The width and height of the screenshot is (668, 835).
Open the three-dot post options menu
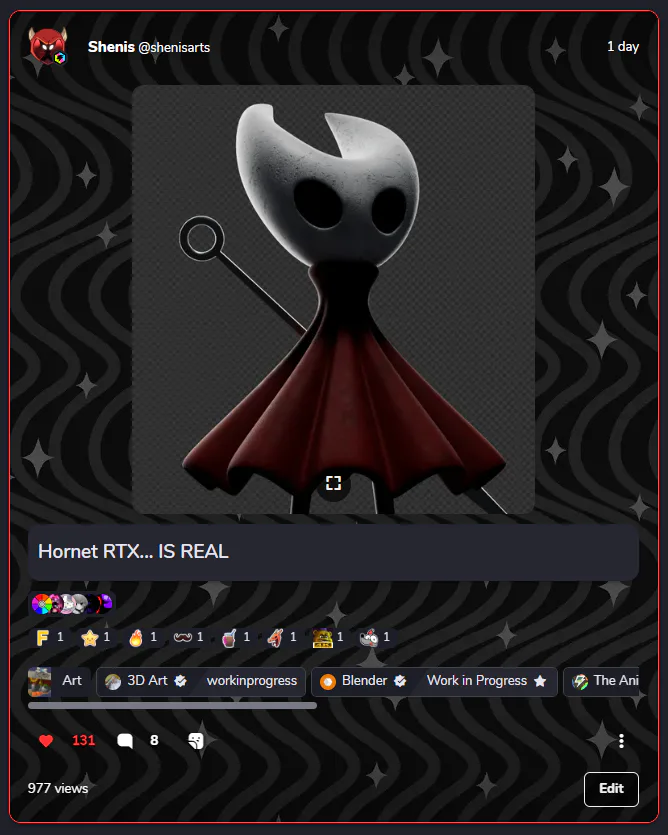pos(621,741)
